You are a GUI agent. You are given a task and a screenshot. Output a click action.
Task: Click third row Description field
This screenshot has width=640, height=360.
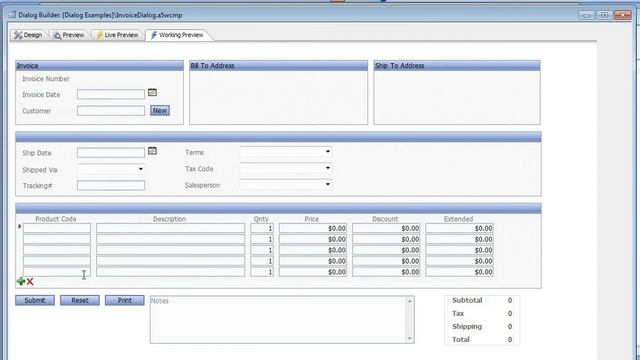point(171,250)
